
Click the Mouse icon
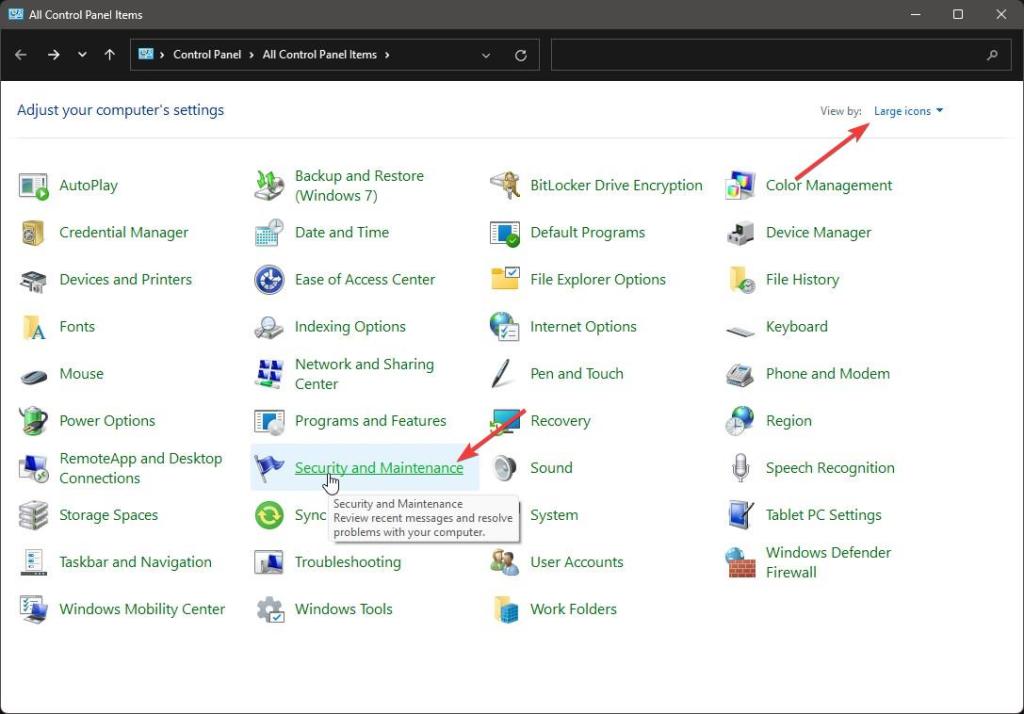[33, 376]
